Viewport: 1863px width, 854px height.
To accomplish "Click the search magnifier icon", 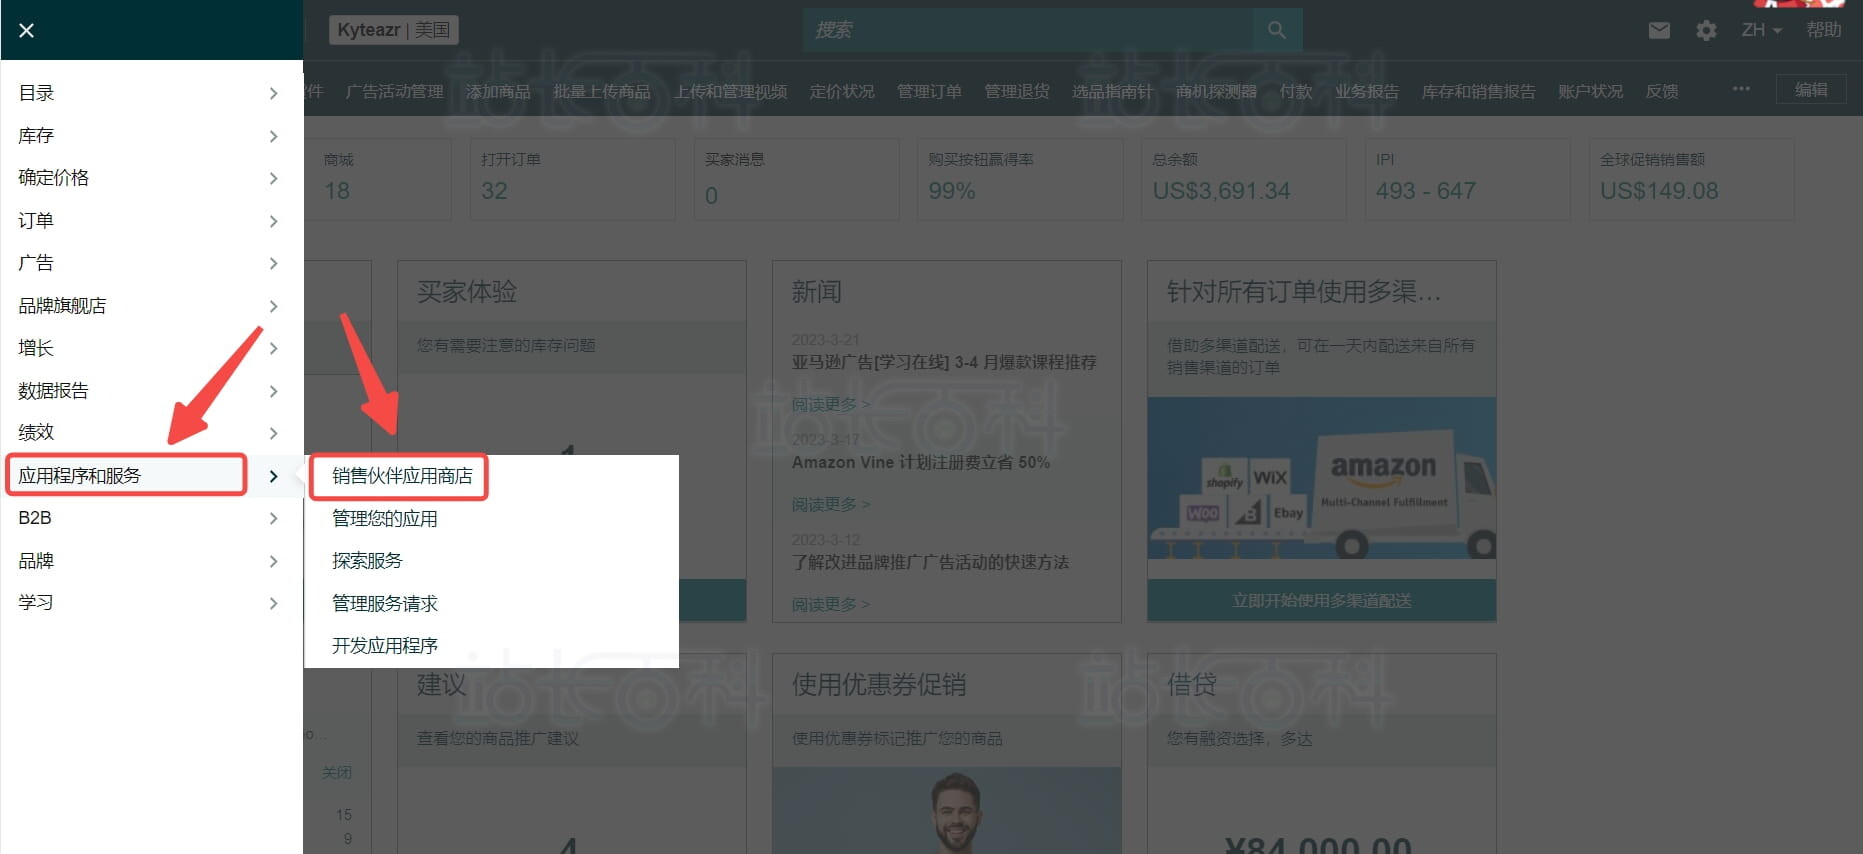I will tap(1277, 30).
